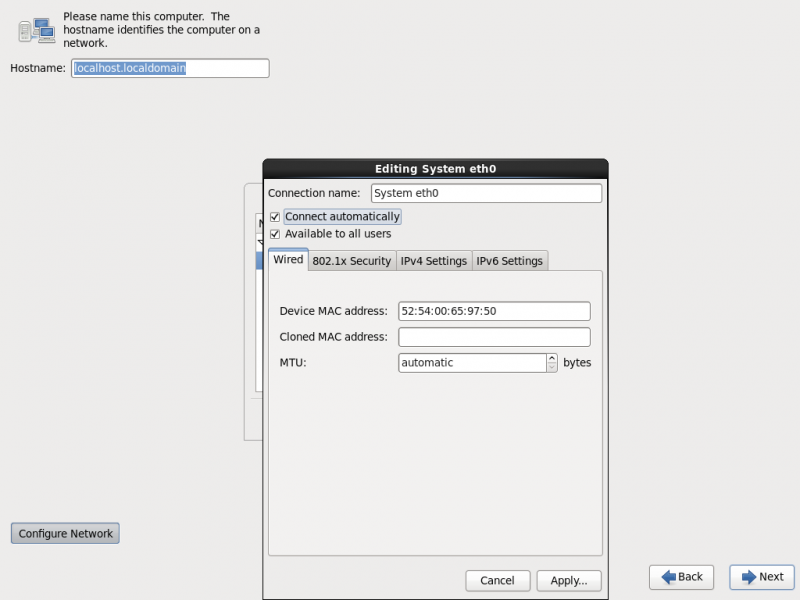The height and width of the screenshot is (600, 800).
Task: Go back with the Back arrow button
Action: coord(681,577)
